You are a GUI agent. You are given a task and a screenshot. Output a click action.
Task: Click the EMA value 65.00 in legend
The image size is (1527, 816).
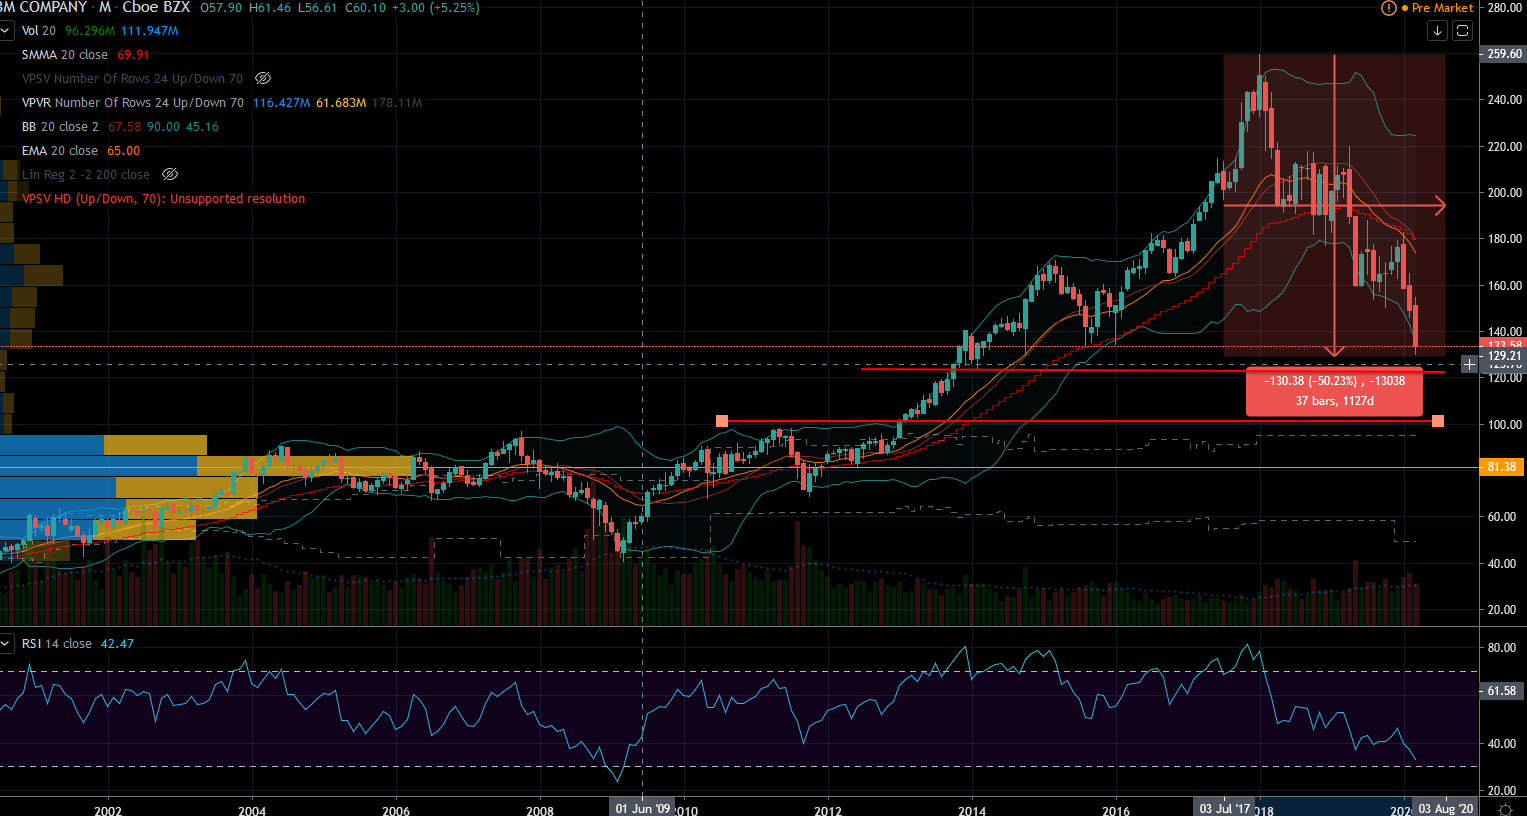tap(124, 150)
